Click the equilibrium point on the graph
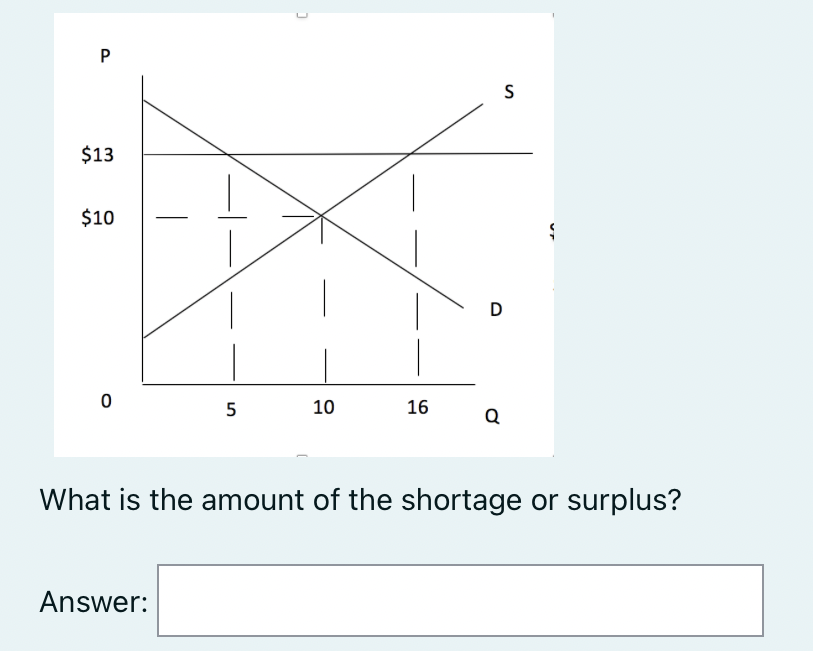The width and height of the screenshot is (813, 651). [x=322, y=213]
